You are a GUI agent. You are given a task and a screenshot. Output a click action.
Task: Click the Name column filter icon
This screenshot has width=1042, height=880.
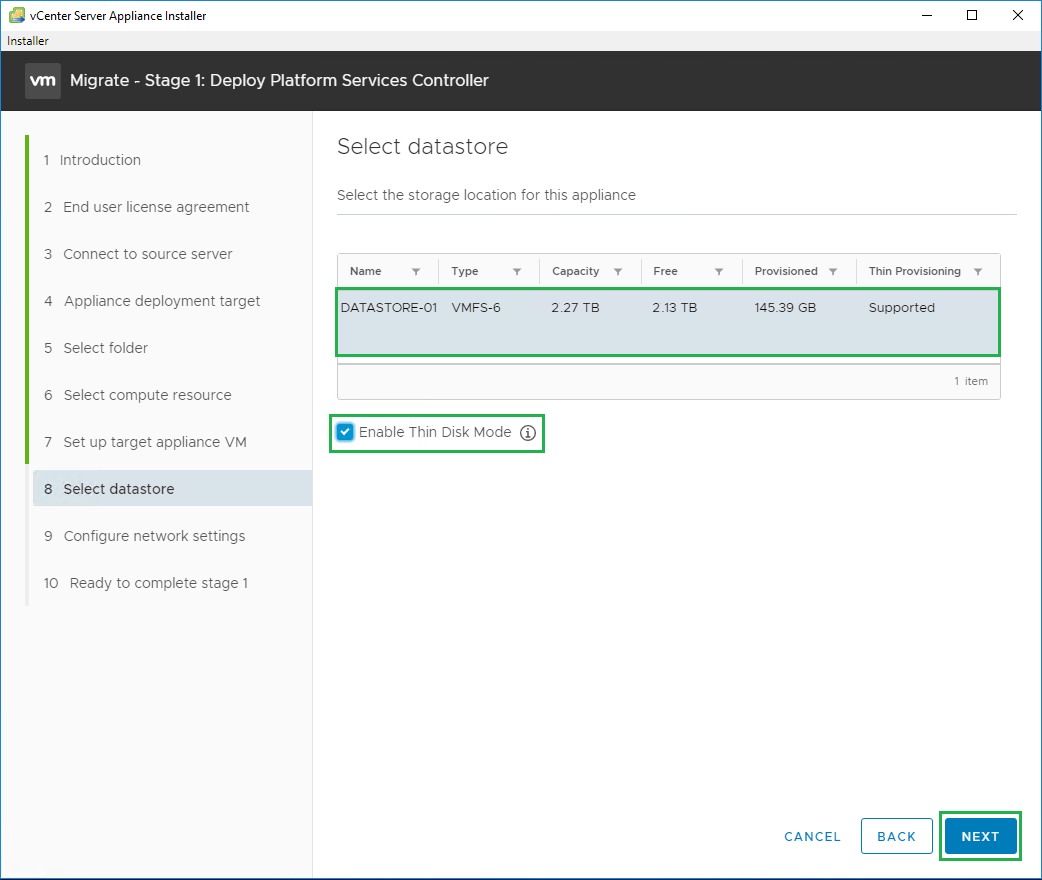pyautogui.click(x=416, y=272)
